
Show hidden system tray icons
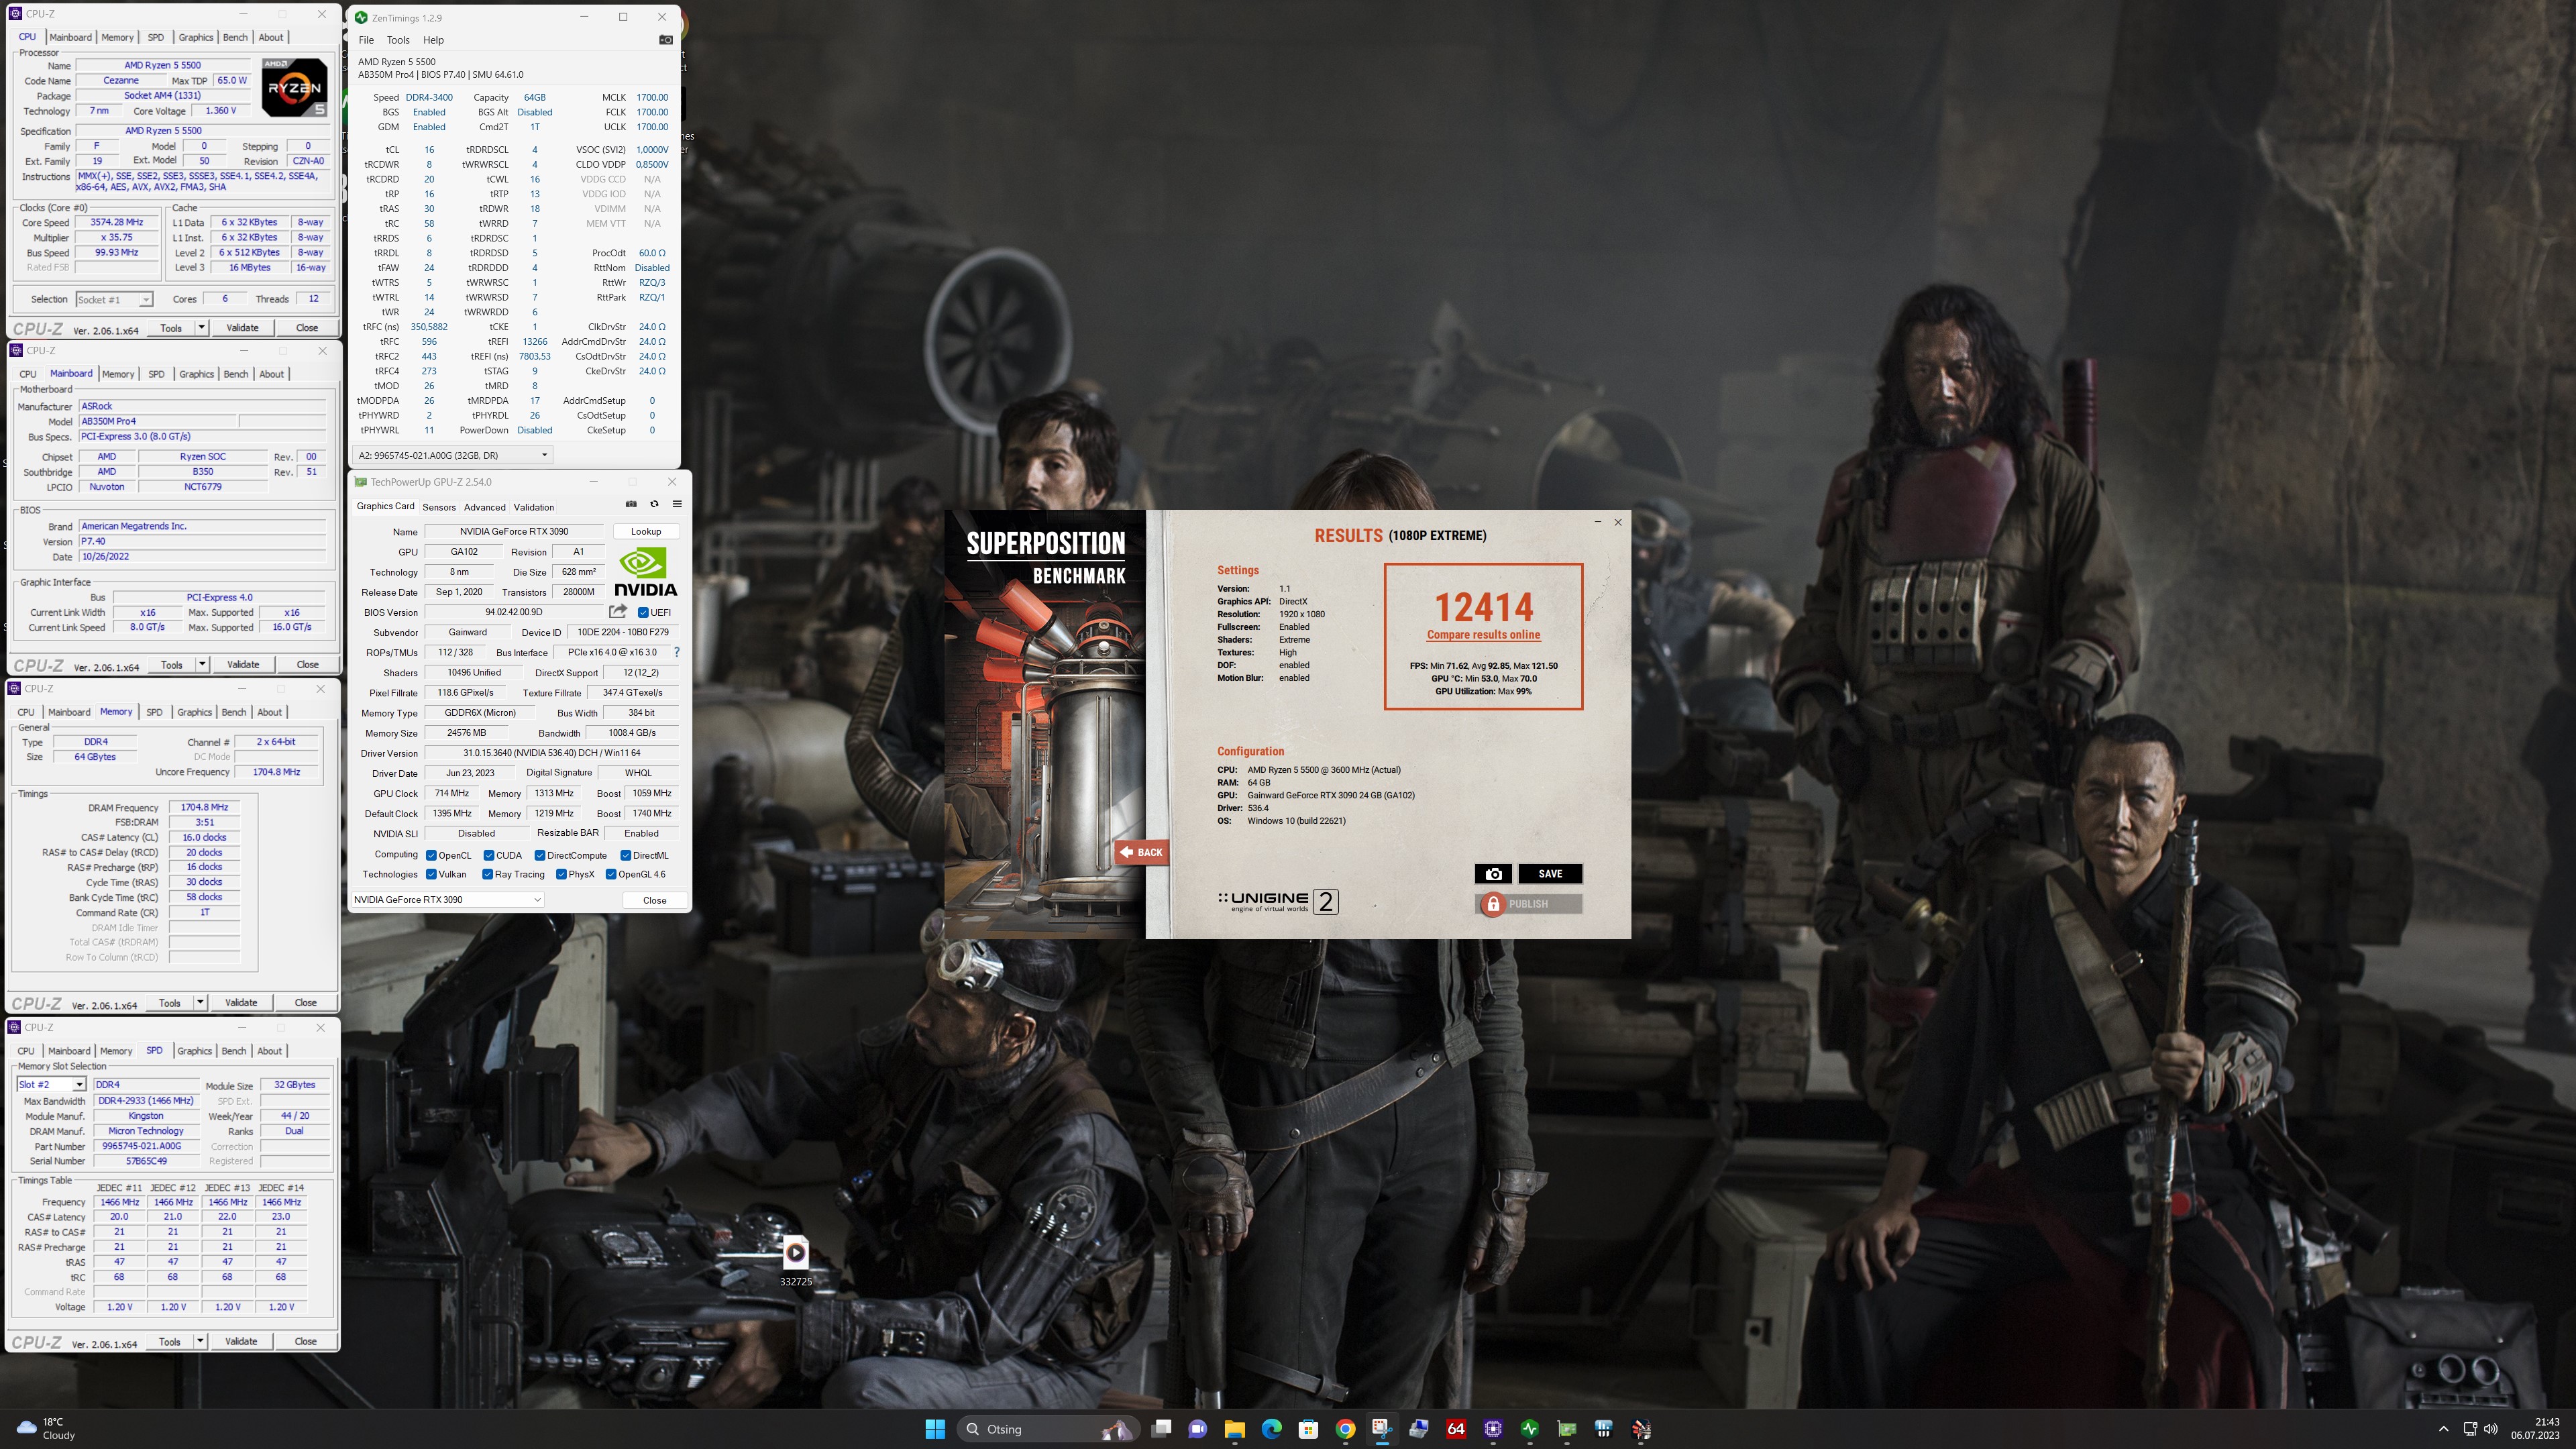pos(2443,1429)
